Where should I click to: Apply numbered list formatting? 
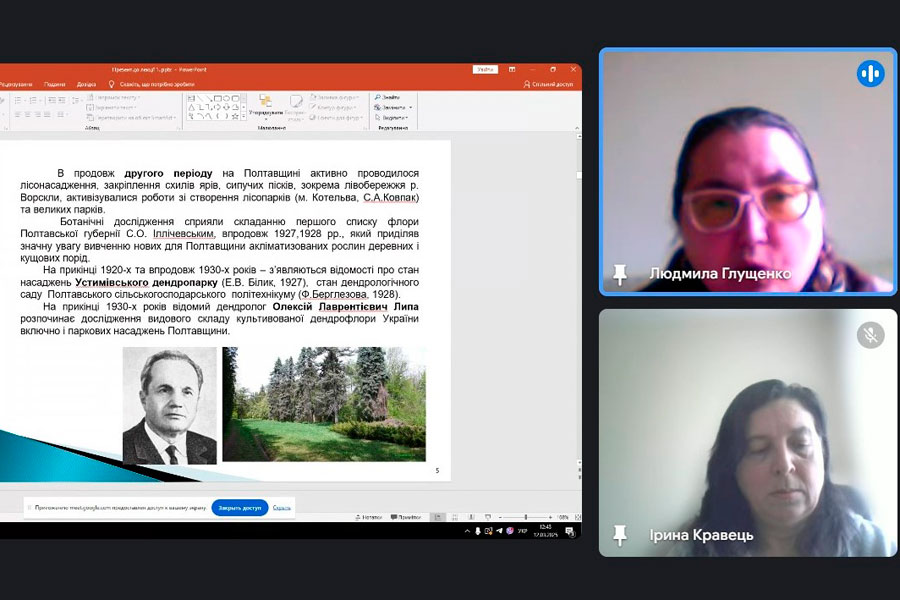coord(33,100)
